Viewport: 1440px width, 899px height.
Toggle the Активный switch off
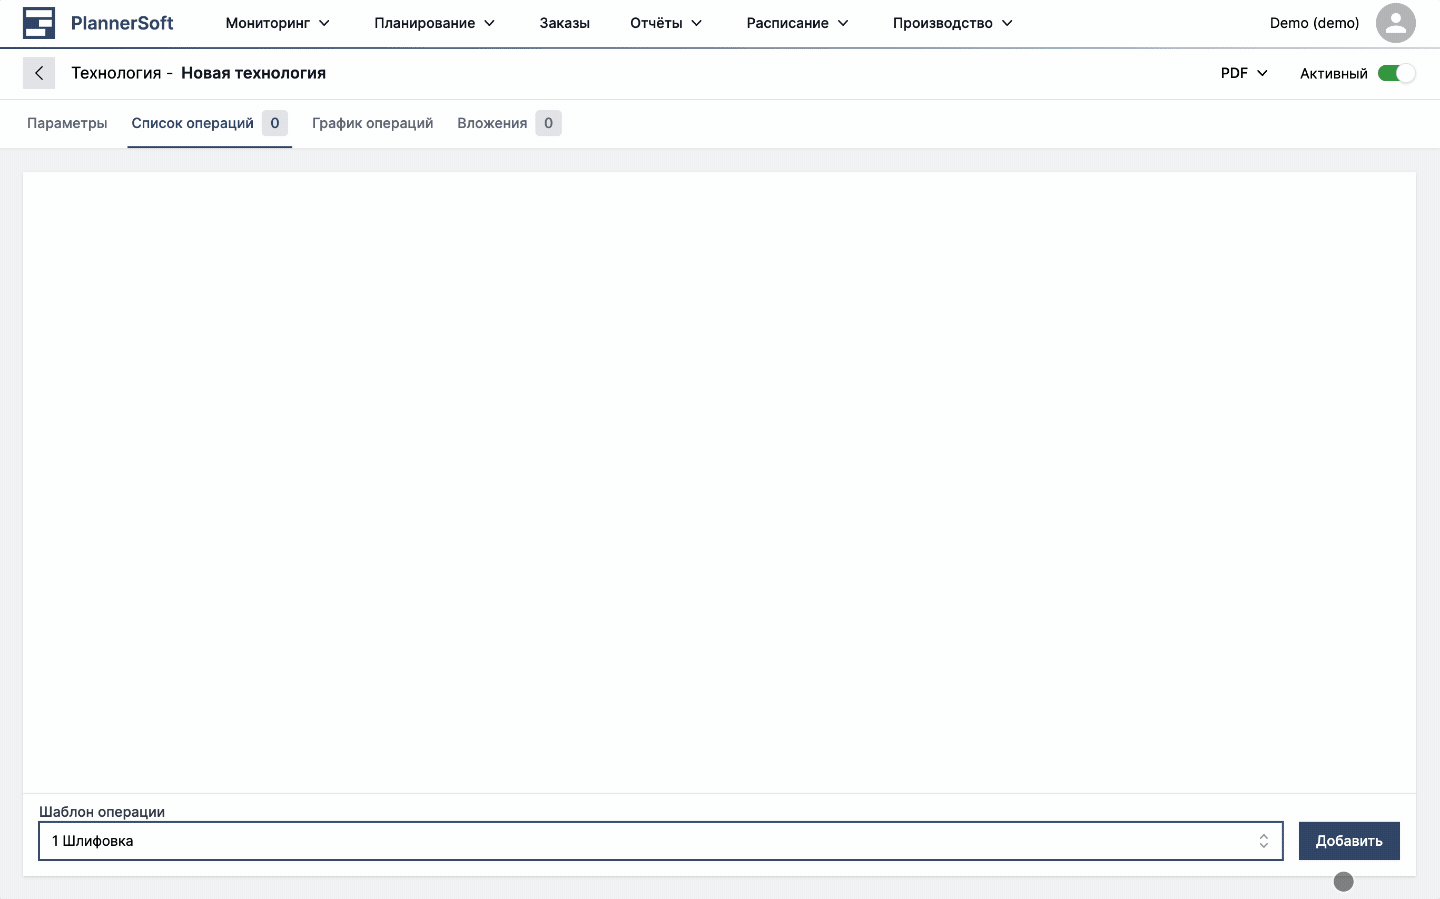pos(1396,73)
